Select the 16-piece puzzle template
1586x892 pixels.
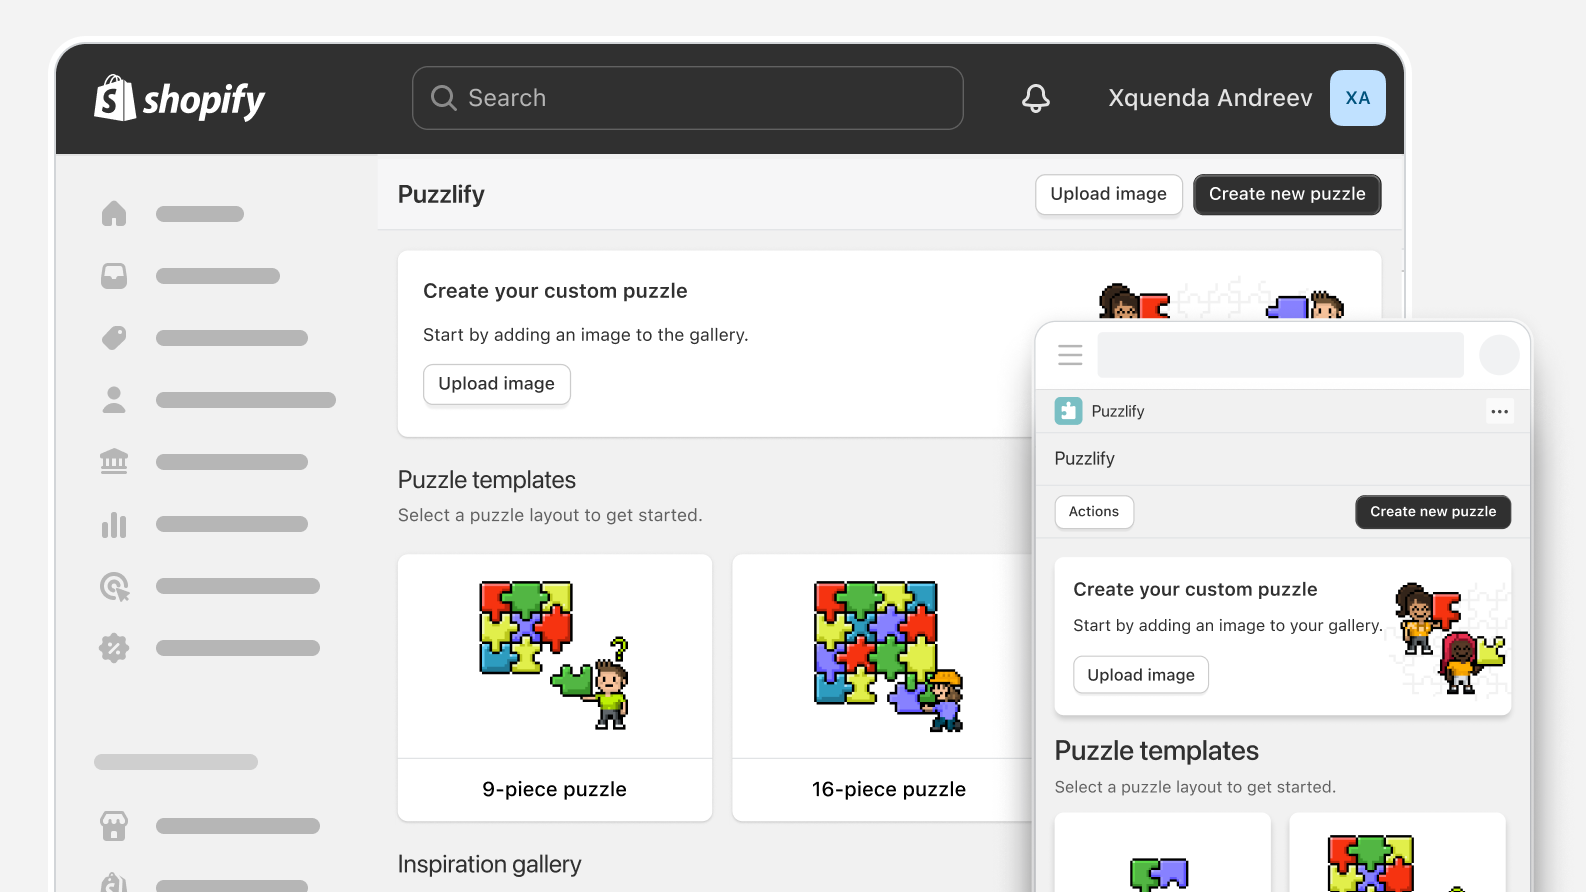point(888,688)
